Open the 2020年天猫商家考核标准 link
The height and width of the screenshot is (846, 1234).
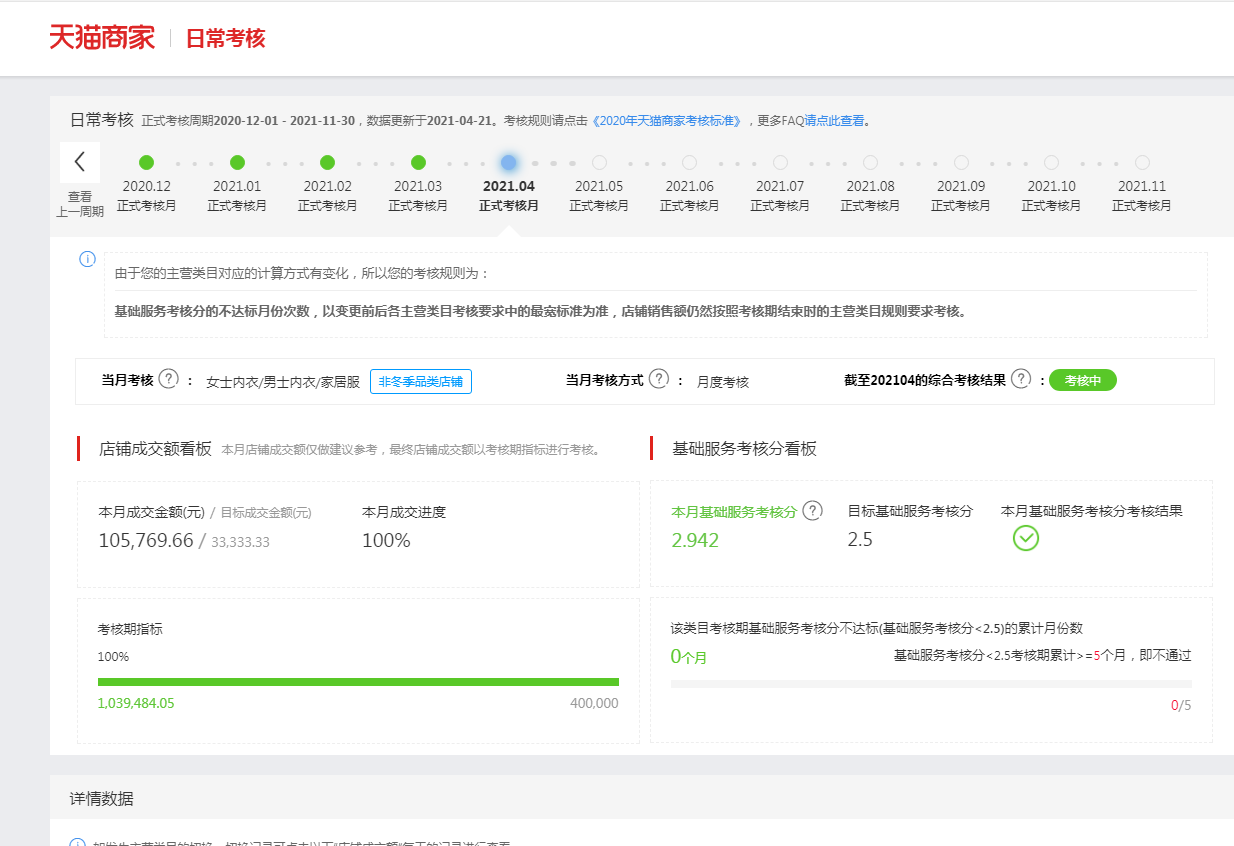pyautogui.click(x=667, y=121)
